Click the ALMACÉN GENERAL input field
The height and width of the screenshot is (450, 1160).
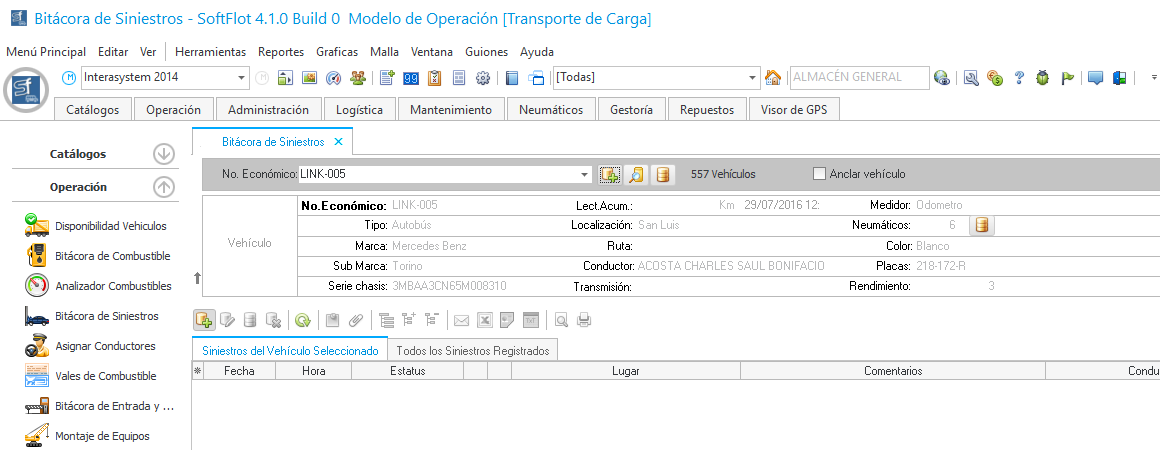click(x=857, y=78)
